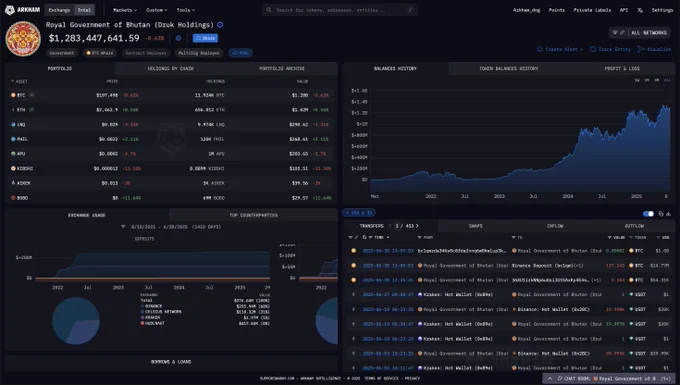Image resolution: width=680 pixels, height=385 pixels.
Task: Switch to the Outflow tab
Action: [634, 226]
